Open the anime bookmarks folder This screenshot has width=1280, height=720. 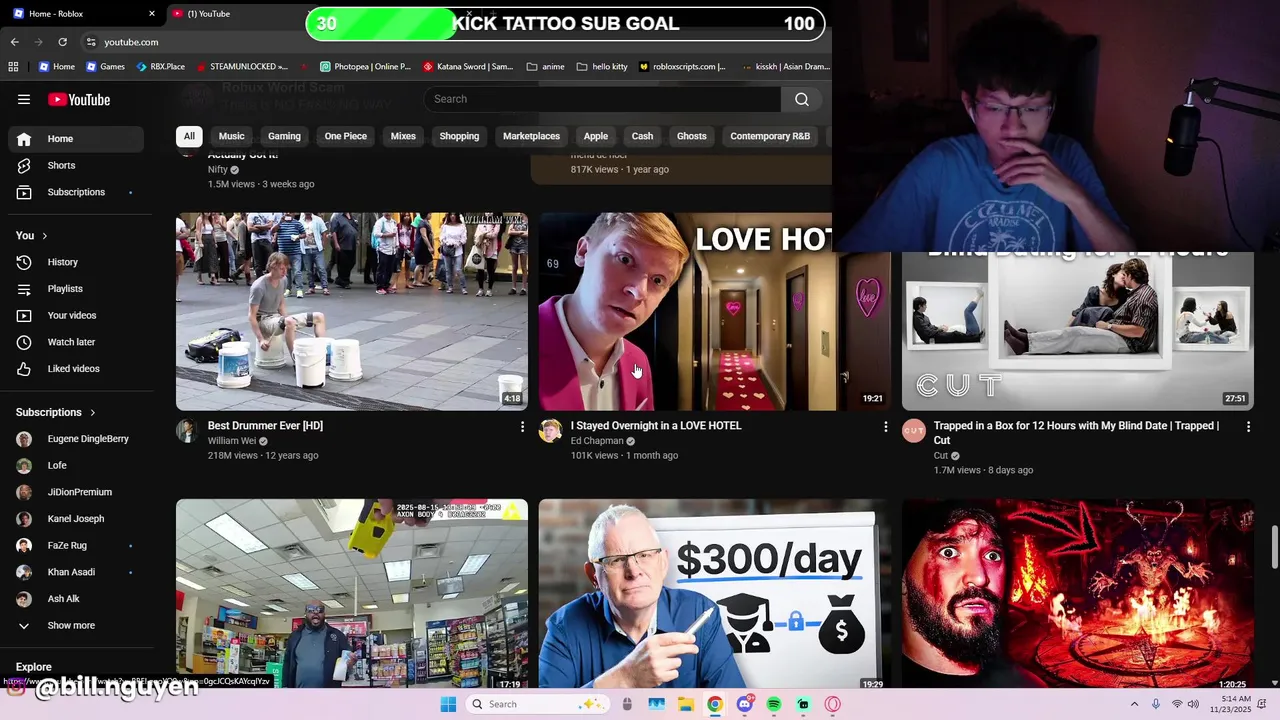[x=545, y=67]
